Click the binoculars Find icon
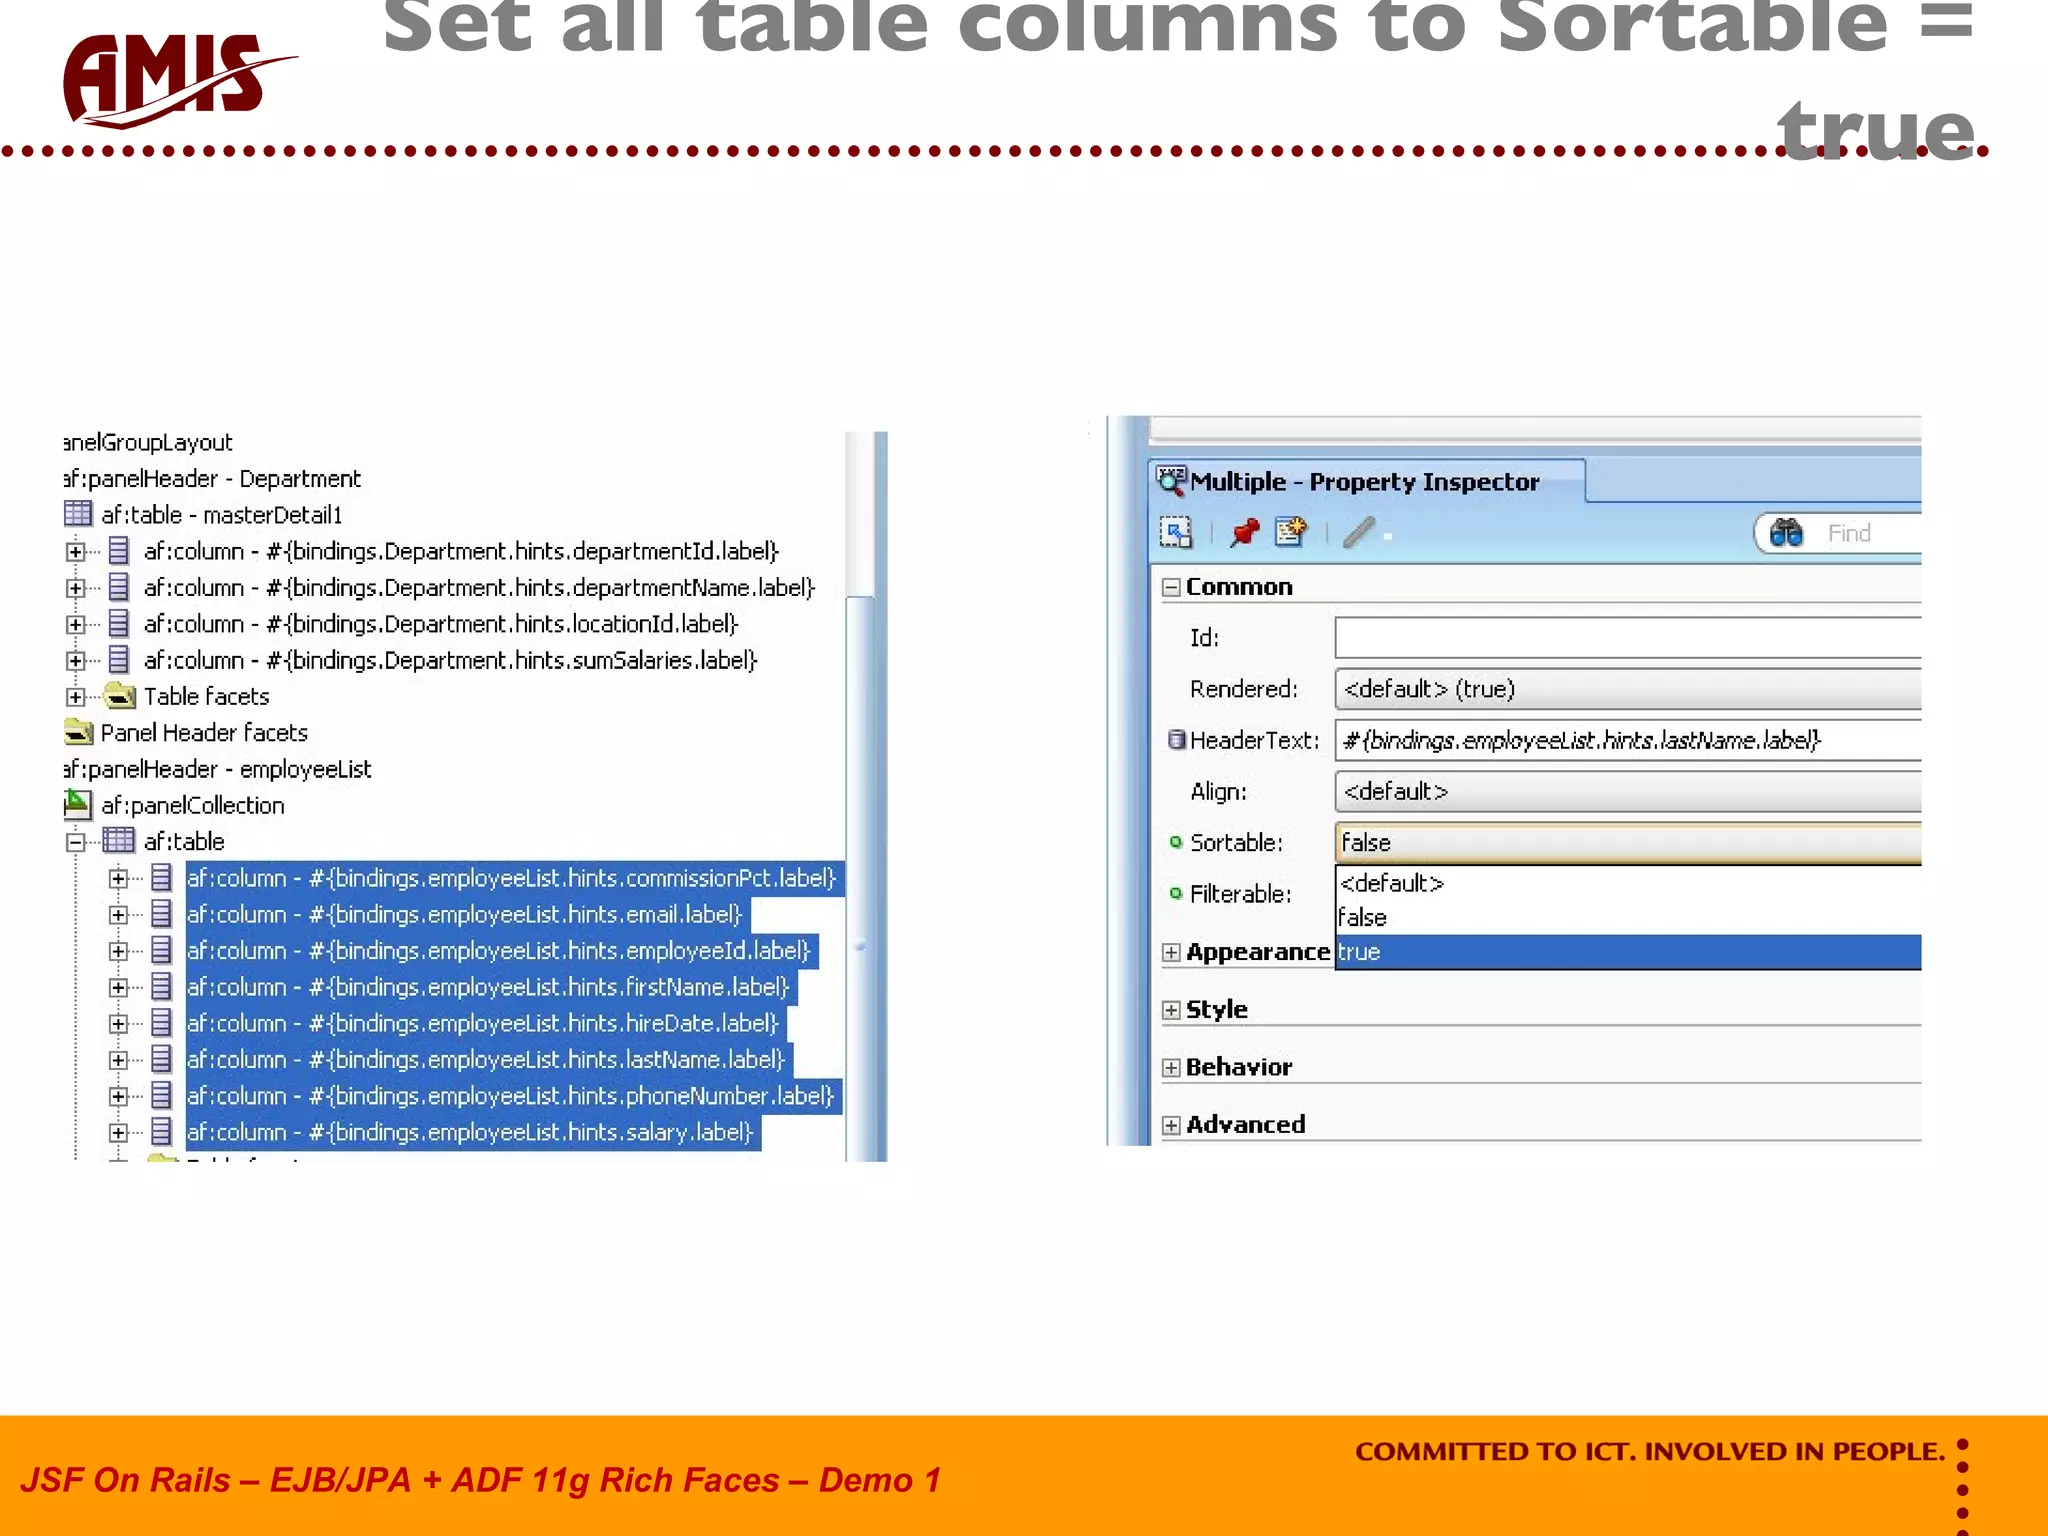The image size is (2048, 1536). [x=1786, y=533]
